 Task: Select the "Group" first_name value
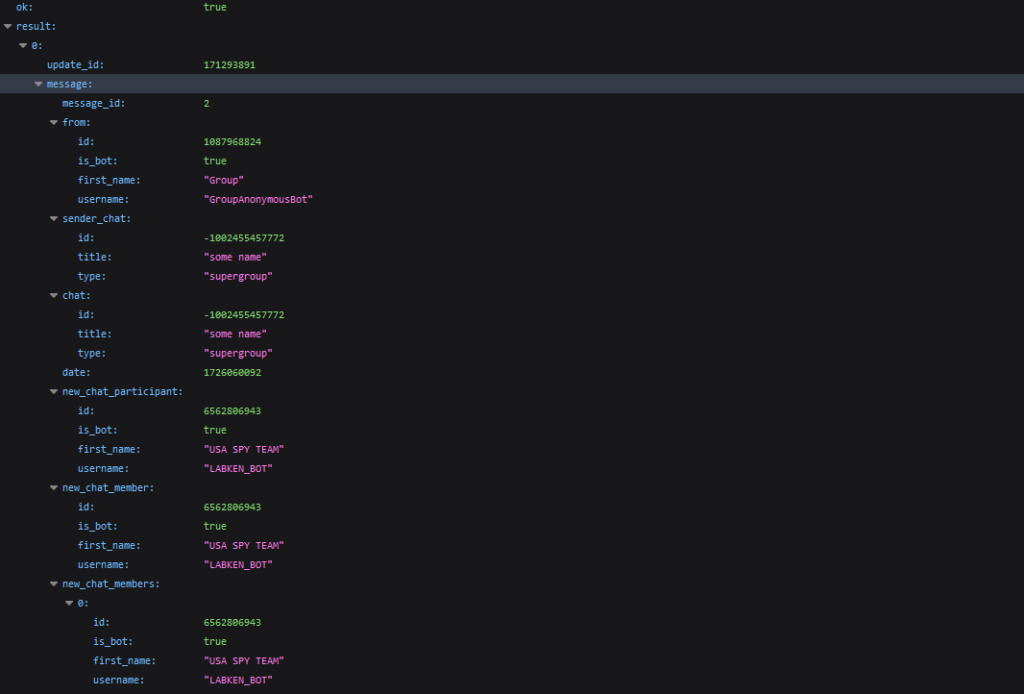(x=224, y=180)
